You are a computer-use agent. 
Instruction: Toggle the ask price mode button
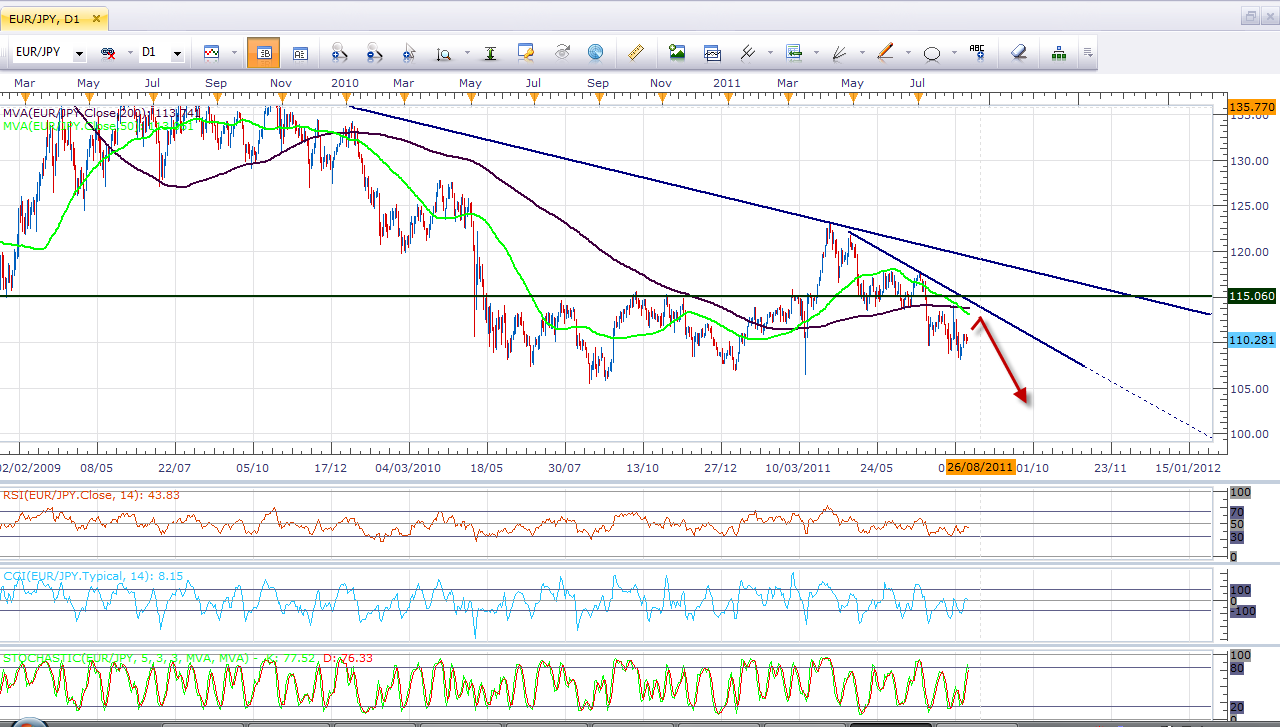[x=300, y=53]
